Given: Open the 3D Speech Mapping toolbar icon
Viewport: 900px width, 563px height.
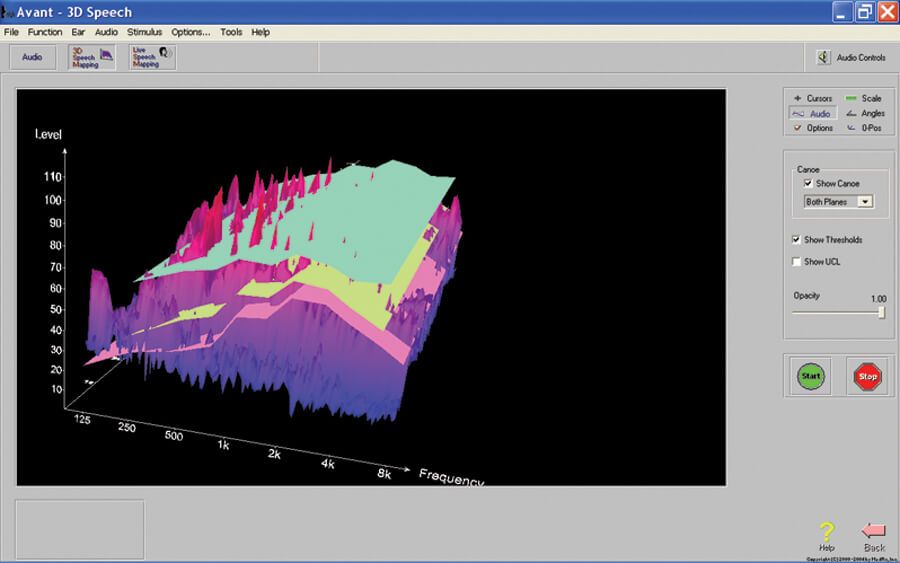Looking at the screenshot, I should click(91, 58).
